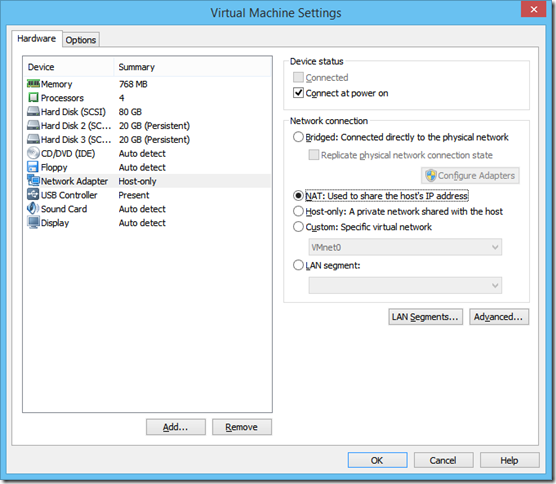Click the Floppy drive icon
This screenshot has height=484, width=556.
pyautogui.click(x=33, y=167)
